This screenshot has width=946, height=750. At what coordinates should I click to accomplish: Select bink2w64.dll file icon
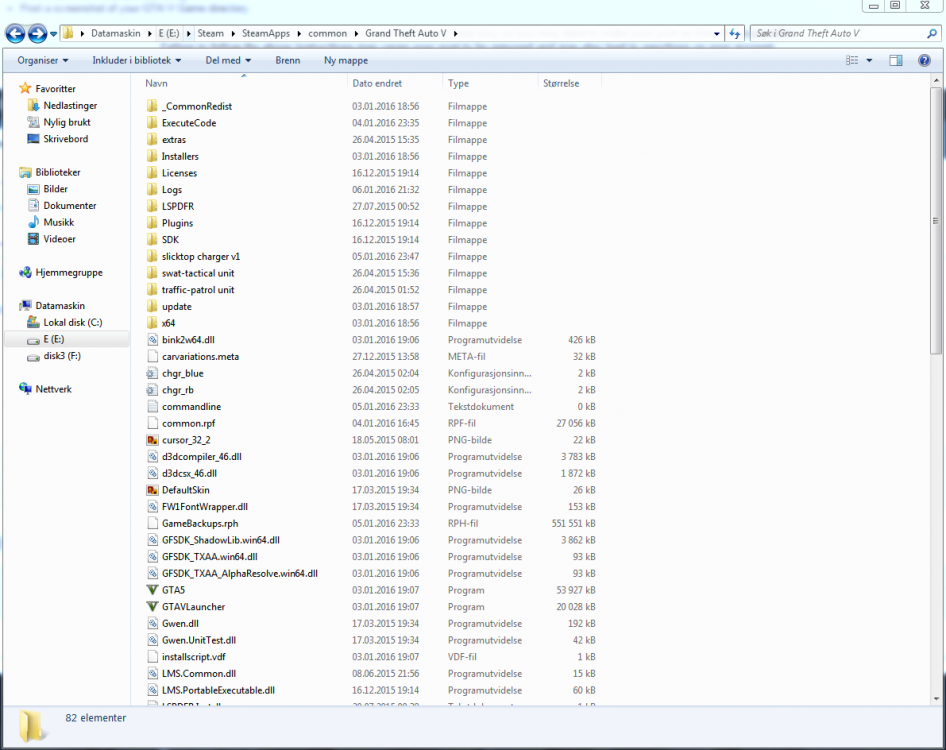pyautogui.click(x=153, y=340)
